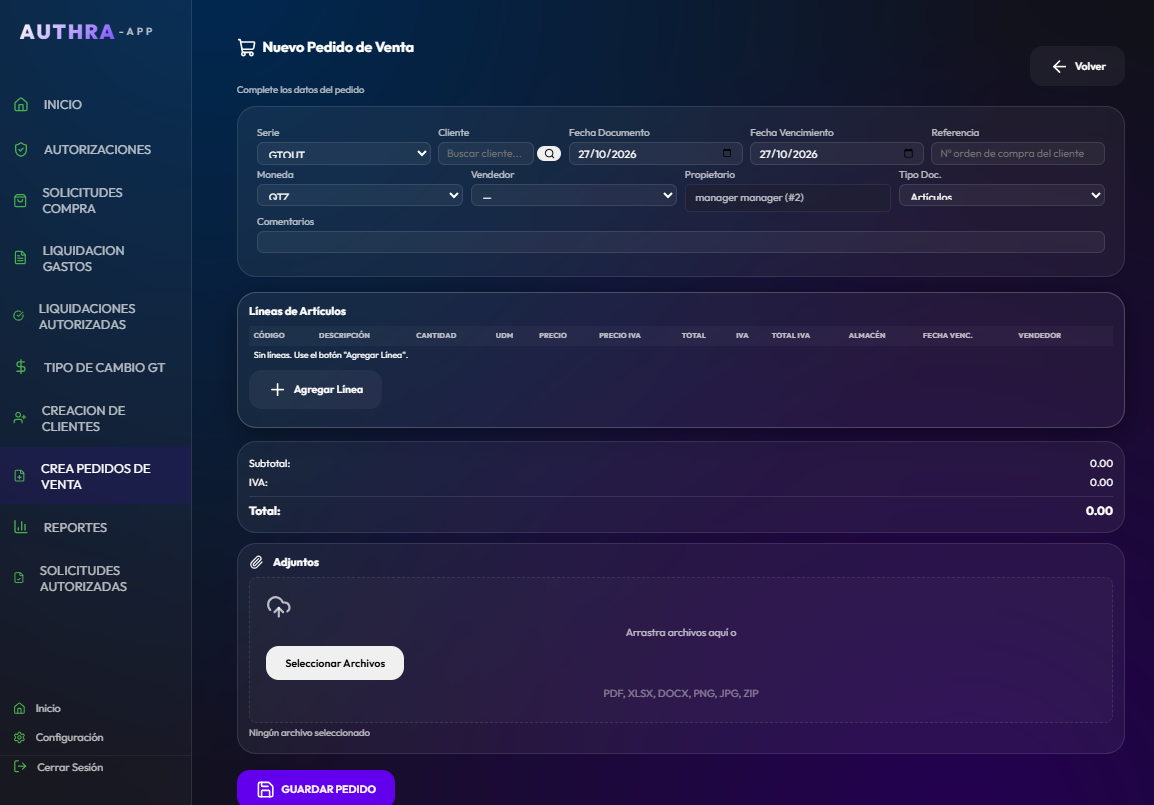
Task: Click the Fecha Vencimiento date field
Action: 837,154
